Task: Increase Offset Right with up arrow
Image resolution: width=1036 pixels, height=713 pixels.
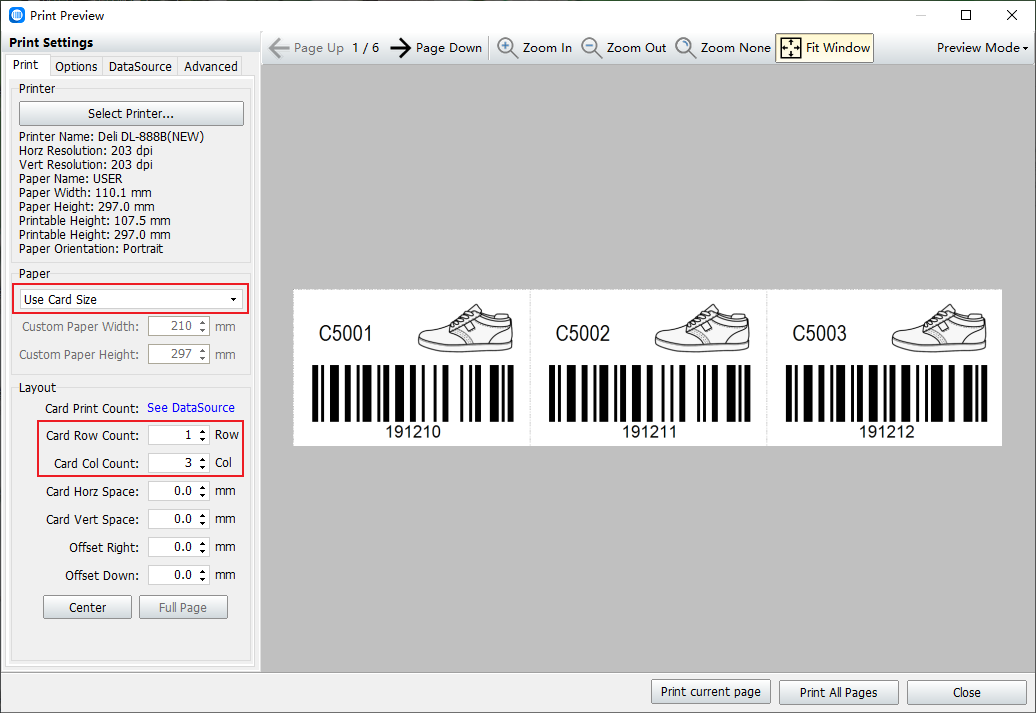Action: (203, 543)
